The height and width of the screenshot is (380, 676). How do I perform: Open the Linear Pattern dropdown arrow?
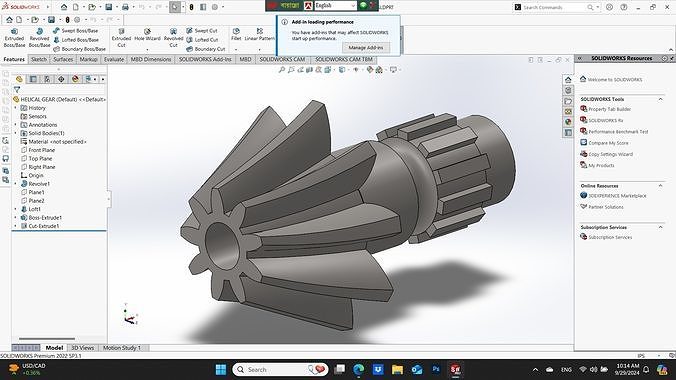(260, 49)
